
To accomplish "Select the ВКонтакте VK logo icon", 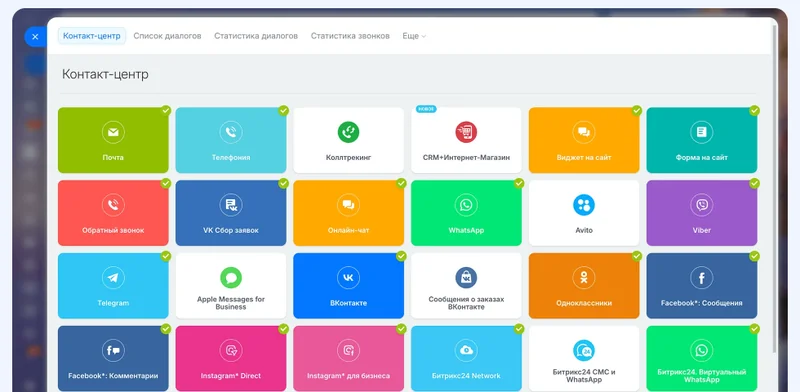I will click(x=348, y=278).
